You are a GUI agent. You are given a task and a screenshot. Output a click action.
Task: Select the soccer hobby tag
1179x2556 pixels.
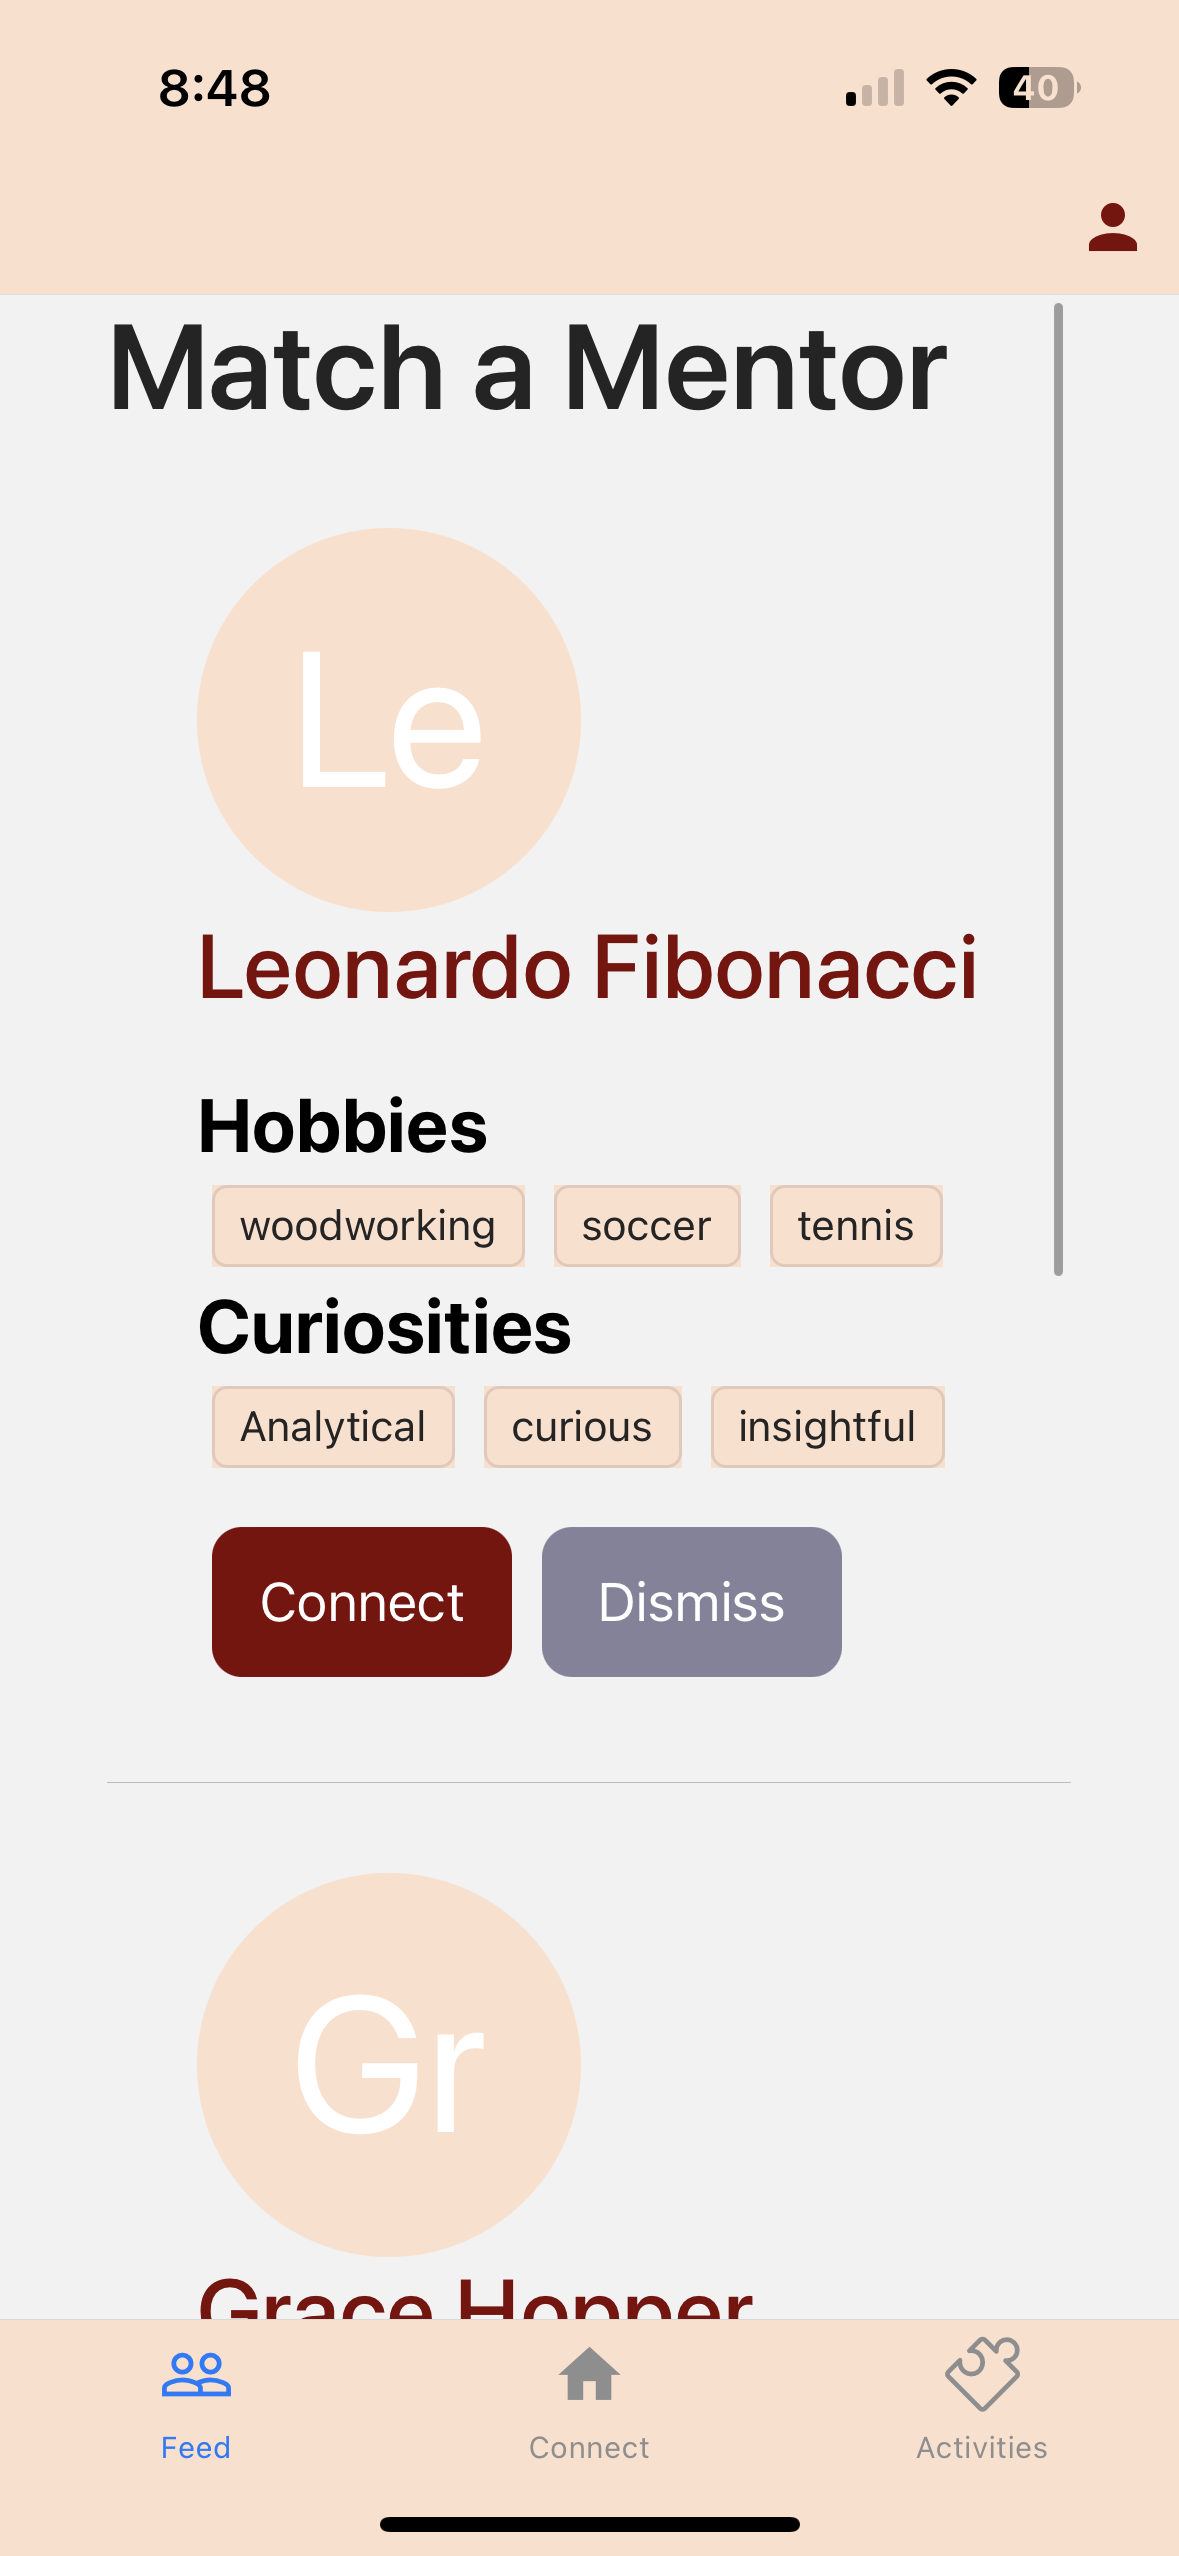[647, 1226]
